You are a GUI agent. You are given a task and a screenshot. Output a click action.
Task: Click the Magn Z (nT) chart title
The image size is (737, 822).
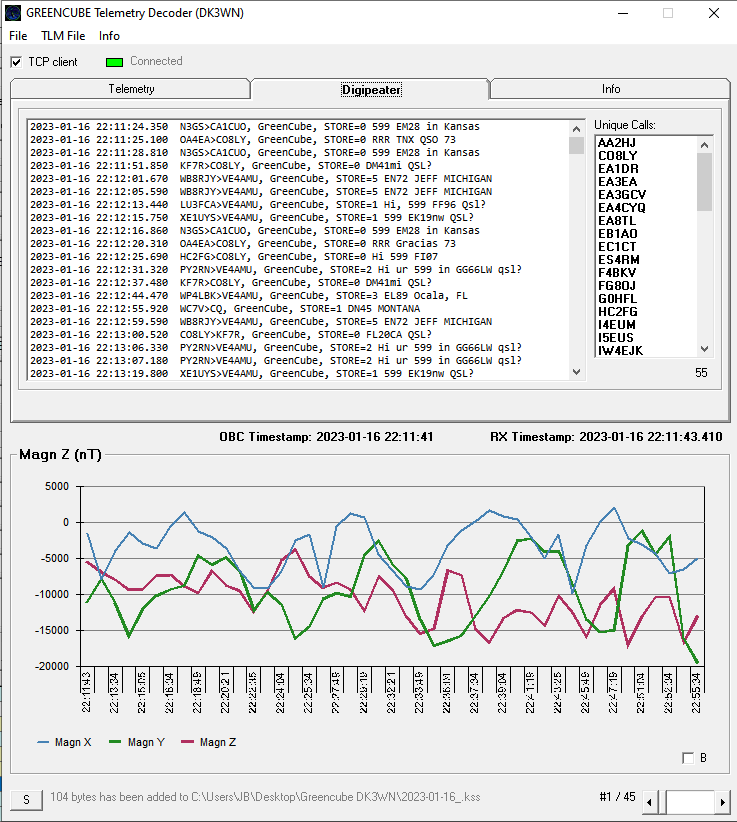click(x=60, y=455)
